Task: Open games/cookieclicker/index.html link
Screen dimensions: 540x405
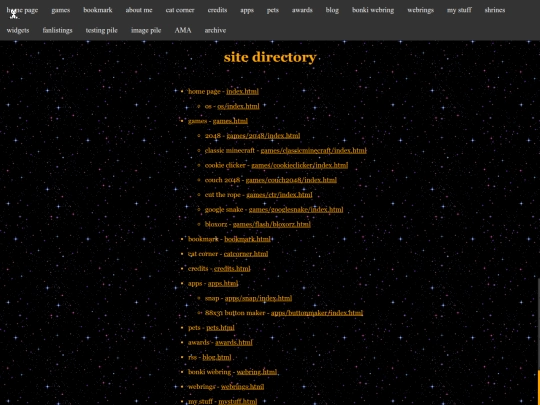Action: [300, 165]
